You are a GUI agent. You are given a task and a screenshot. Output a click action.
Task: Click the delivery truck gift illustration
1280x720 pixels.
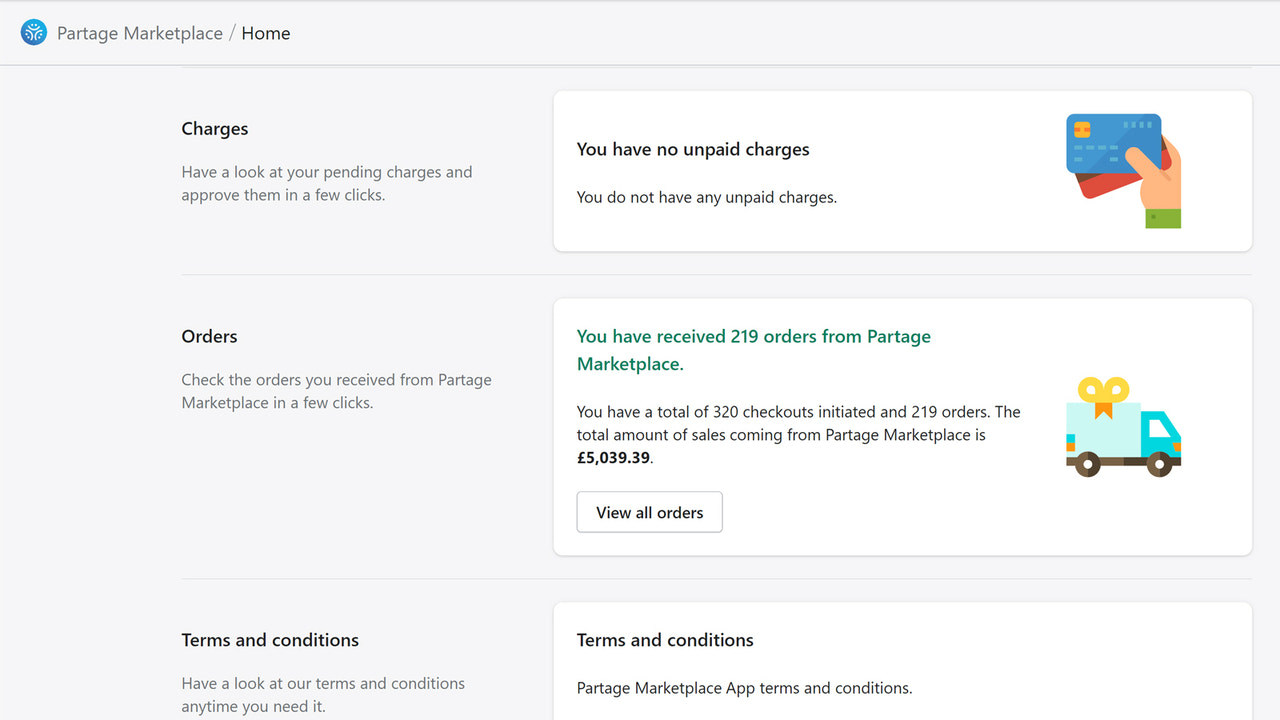point(1122,428)
